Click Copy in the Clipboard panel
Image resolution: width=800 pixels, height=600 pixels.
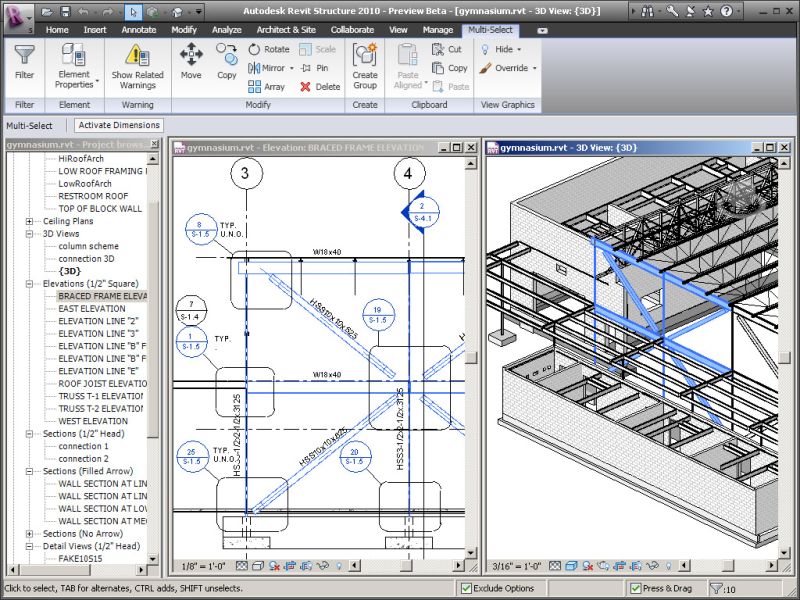tap(449, 68)
